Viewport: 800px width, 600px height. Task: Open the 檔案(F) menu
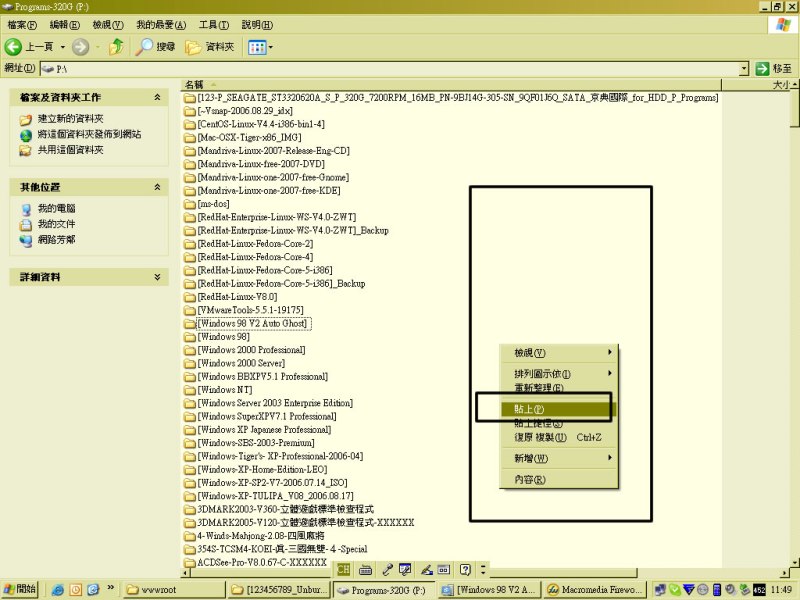coord(22,24)
